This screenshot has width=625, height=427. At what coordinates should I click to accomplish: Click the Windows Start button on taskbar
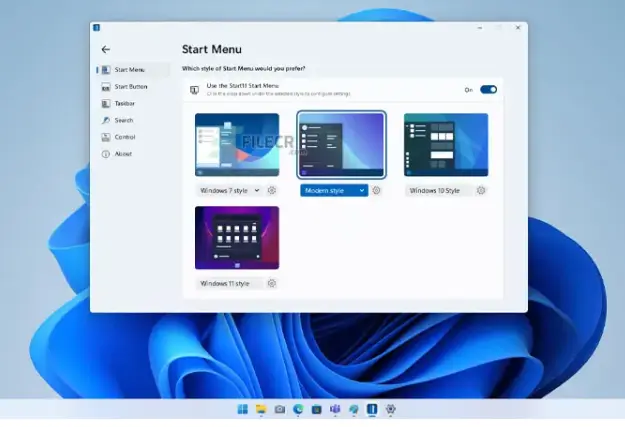coord(242,410)
